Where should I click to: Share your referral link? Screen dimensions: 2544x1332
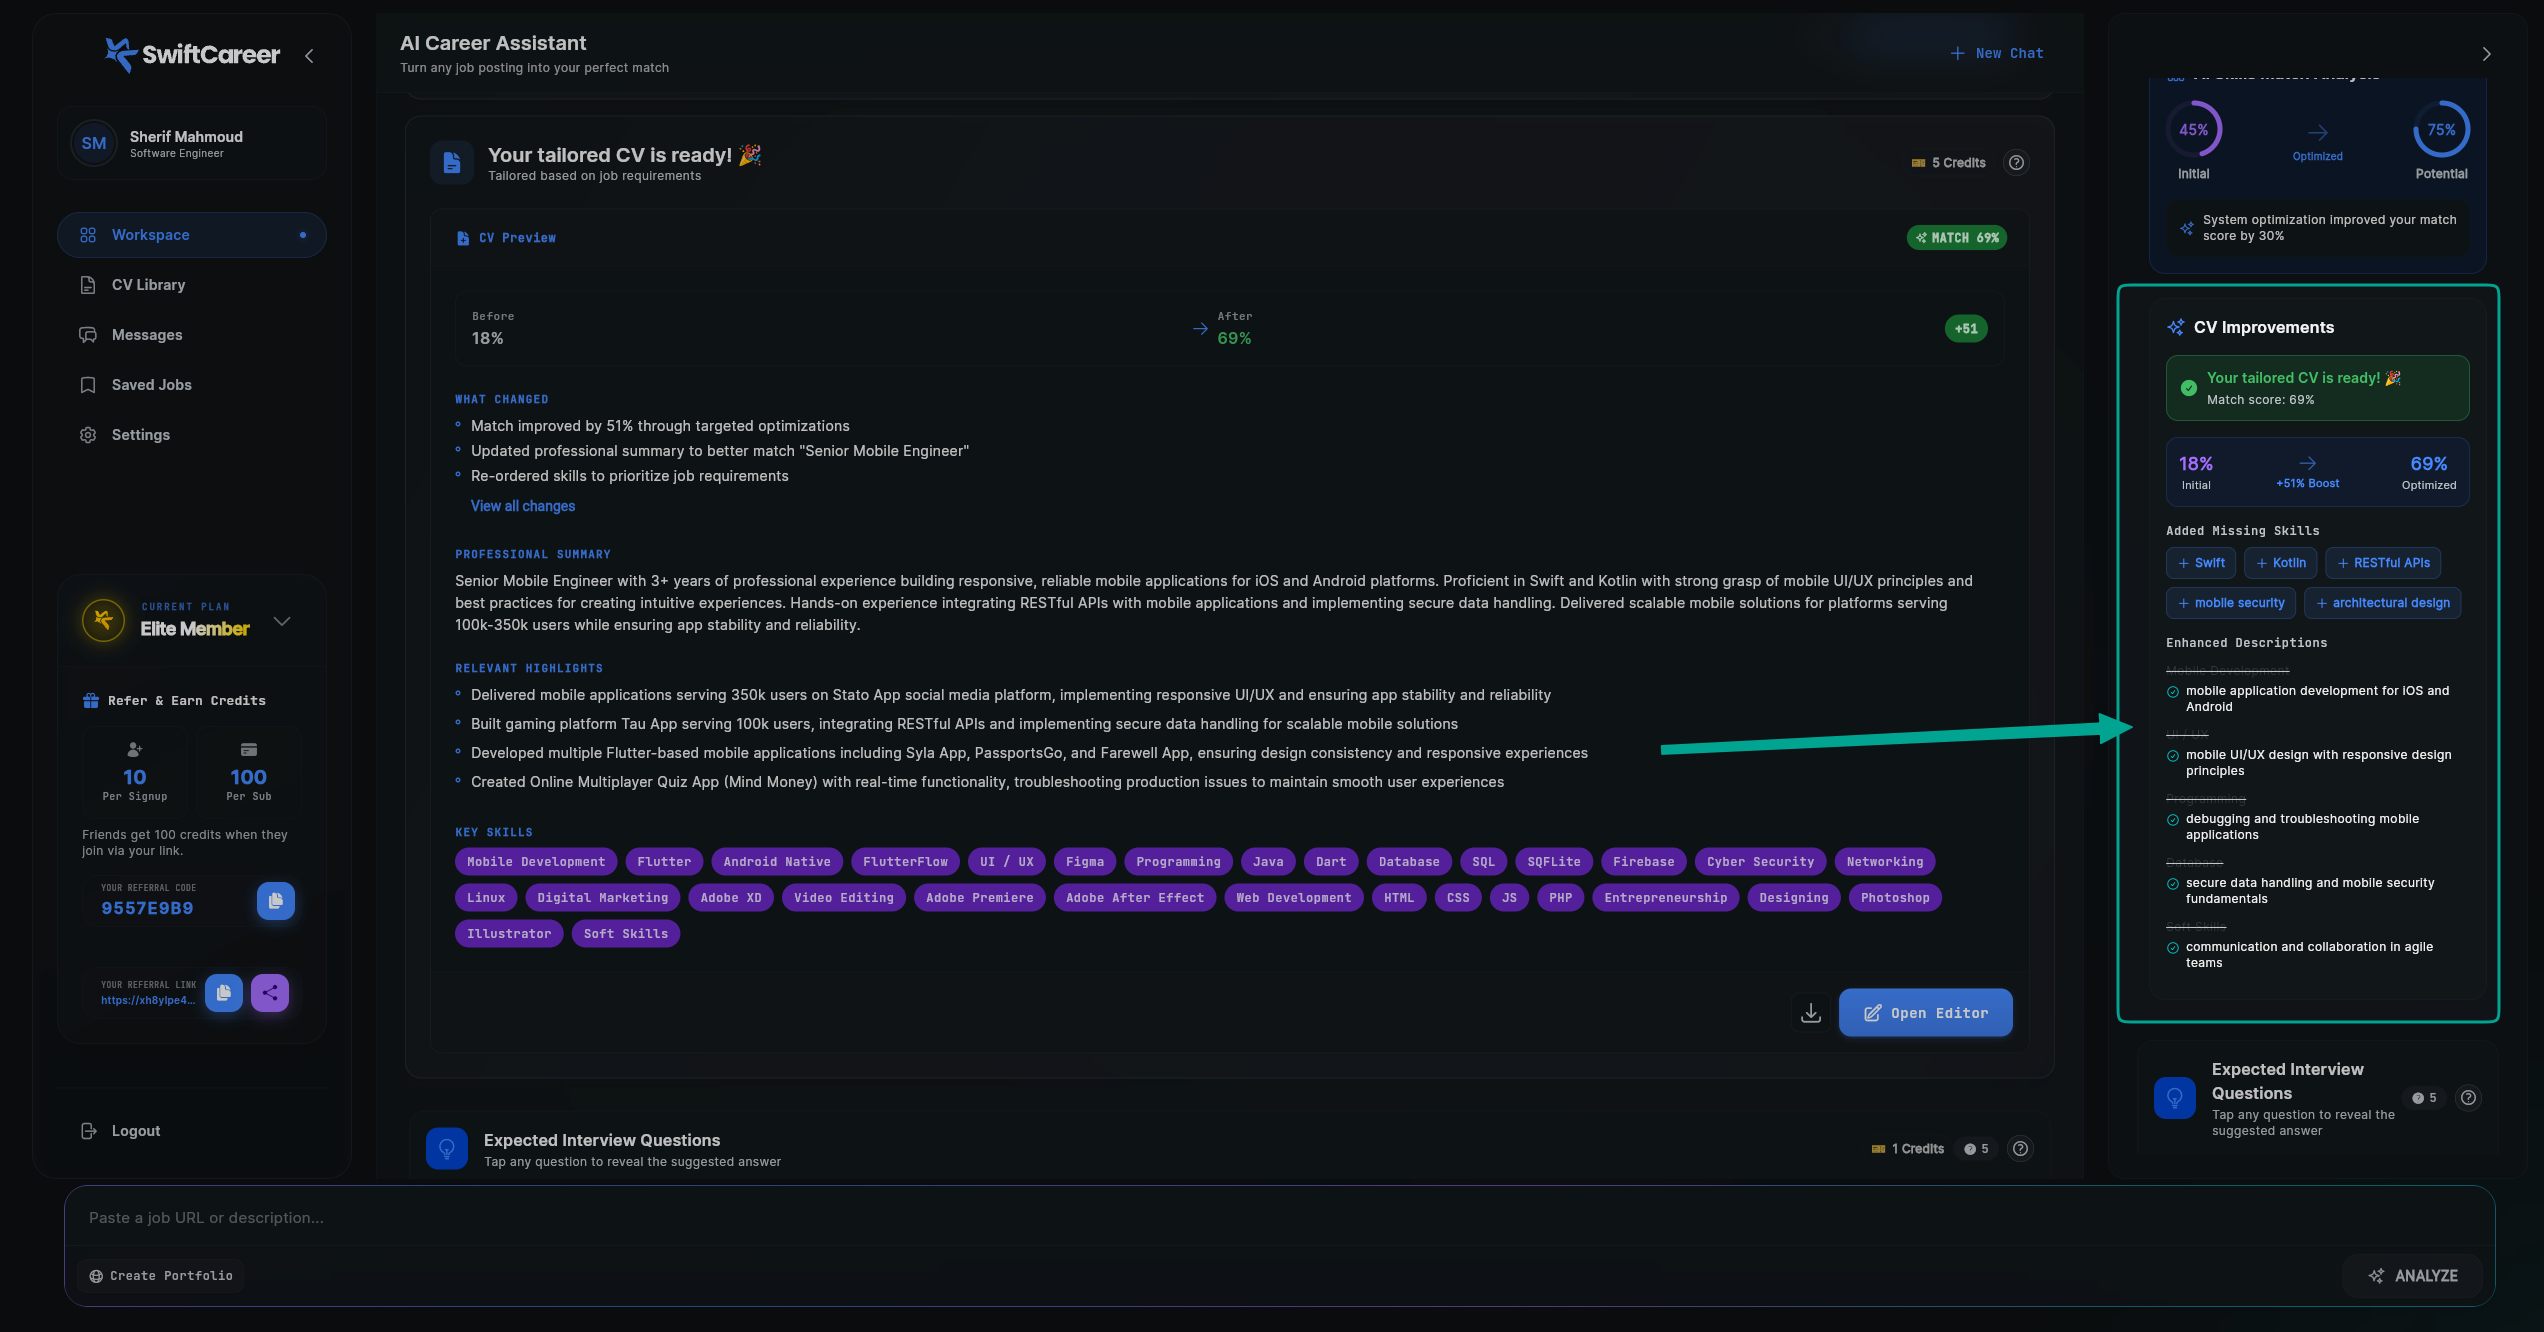pyautogui.click(x=269, y=992)
